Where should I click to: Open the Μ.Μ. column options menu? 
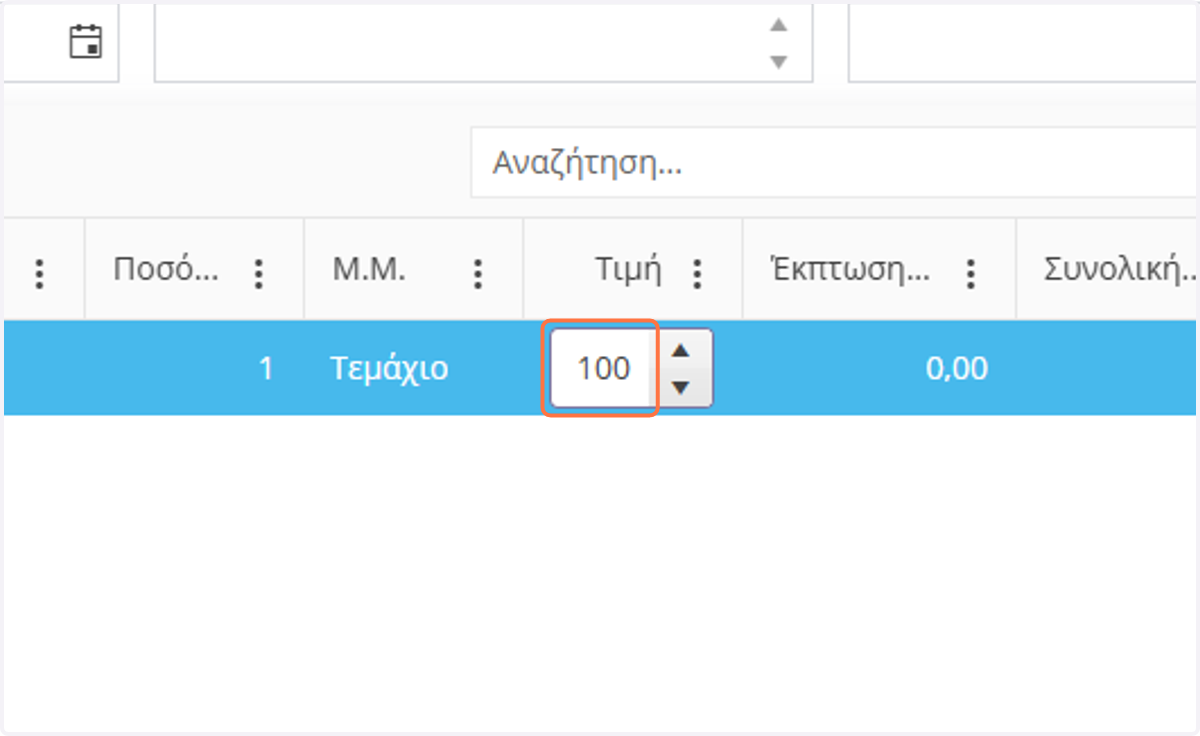point(478,273)
